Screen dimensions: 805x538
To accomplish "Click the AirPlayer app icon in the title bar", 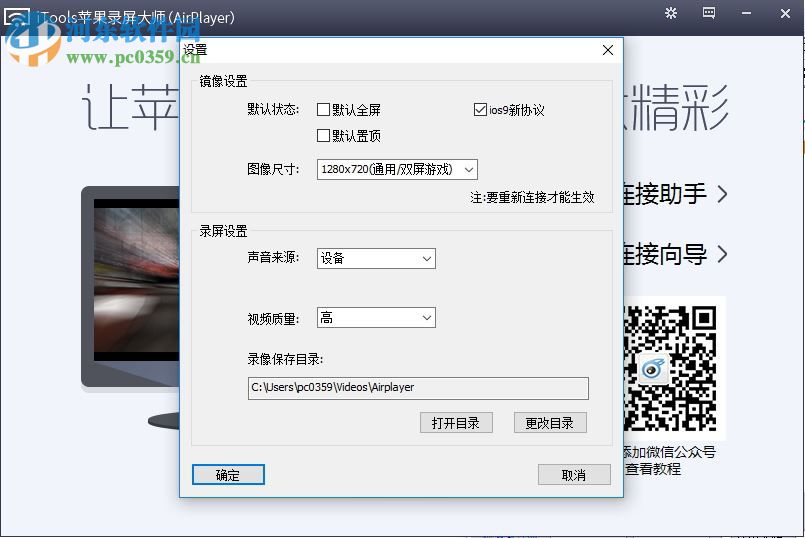I will pyautogui.click(x=16, y=16).
